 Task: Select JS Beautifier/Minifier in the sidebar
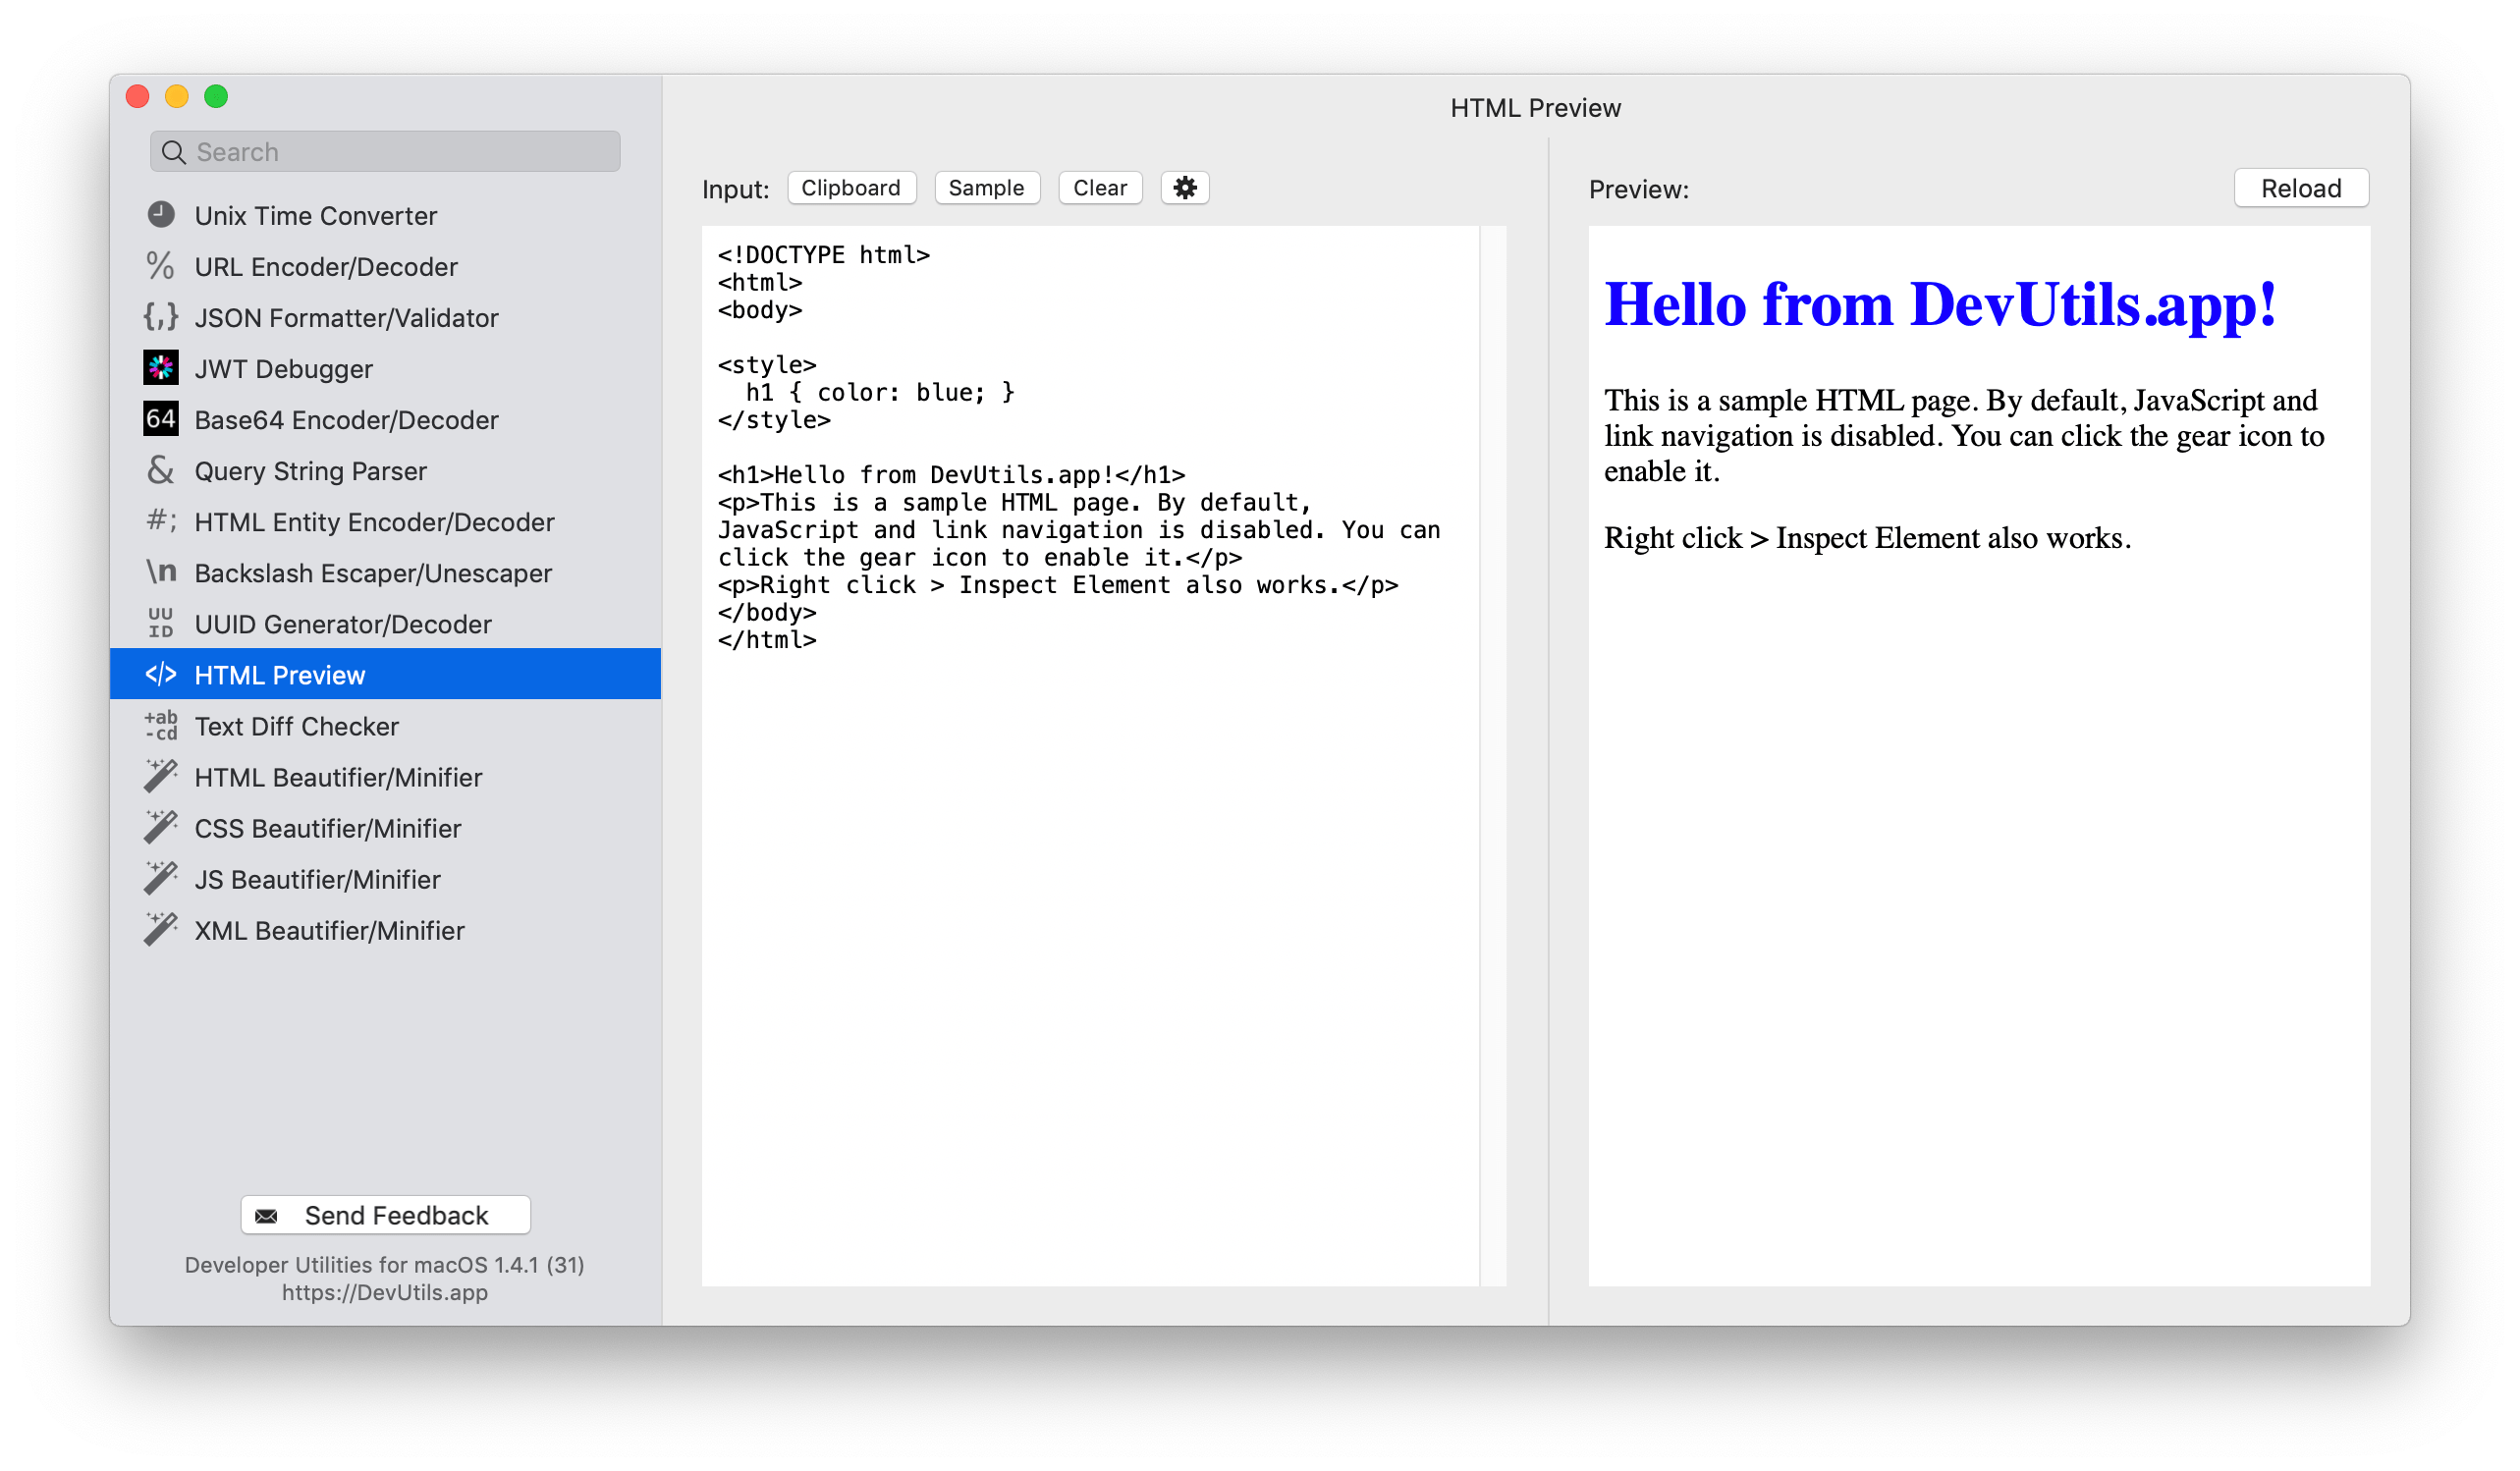pyautogui.click(x=317, y=879)
